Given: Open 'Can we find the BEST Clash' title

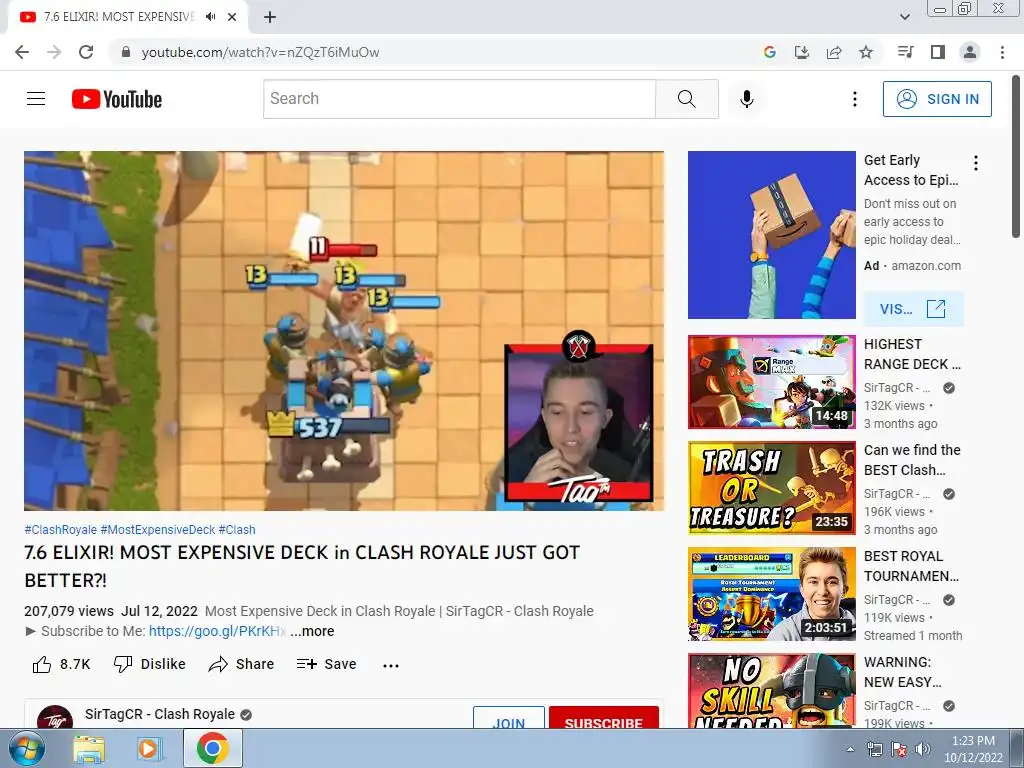Looking at the screenshot, I should pyautogui.click(x=912, y=460).
